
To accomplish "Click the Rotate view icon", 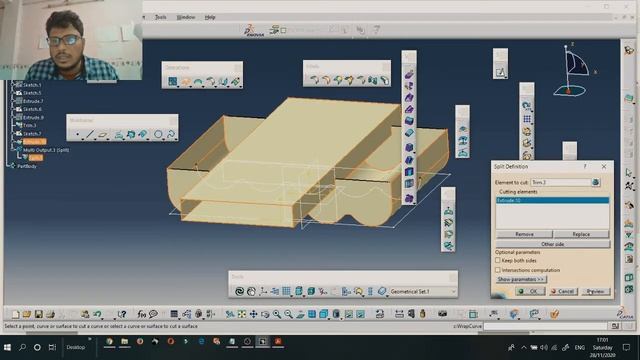I will [265, 314].
